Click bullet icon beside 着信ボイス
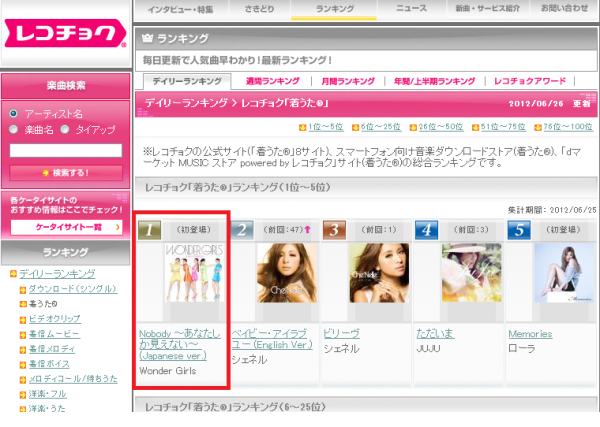The image size is (600, 427). tap(23, 365)
